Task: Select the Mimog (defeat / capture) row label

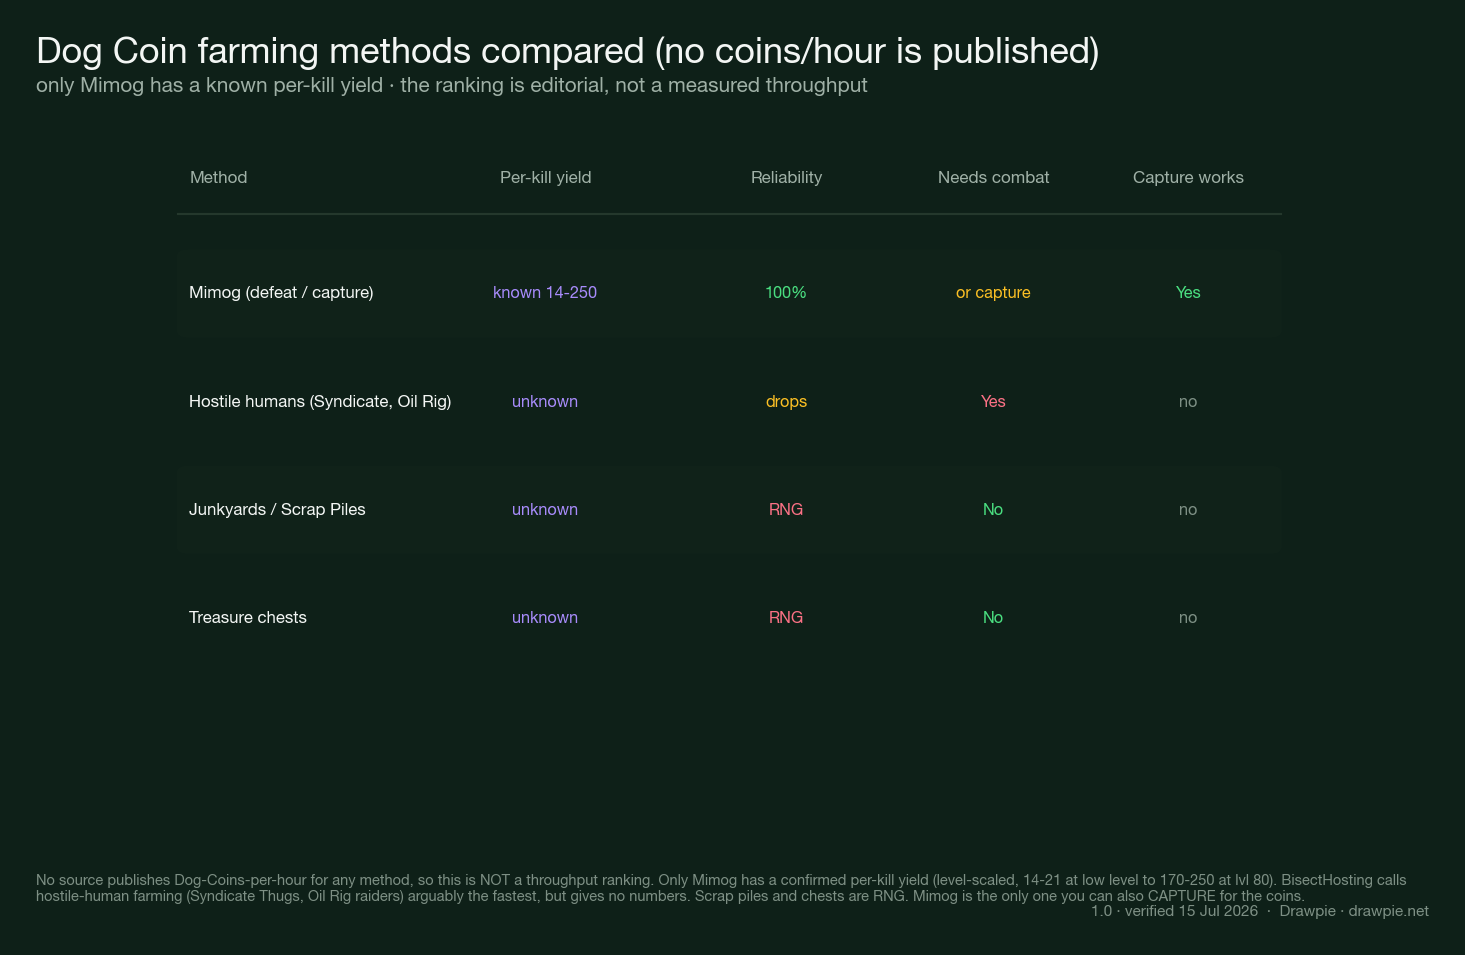Action: [x=281, y=292]
